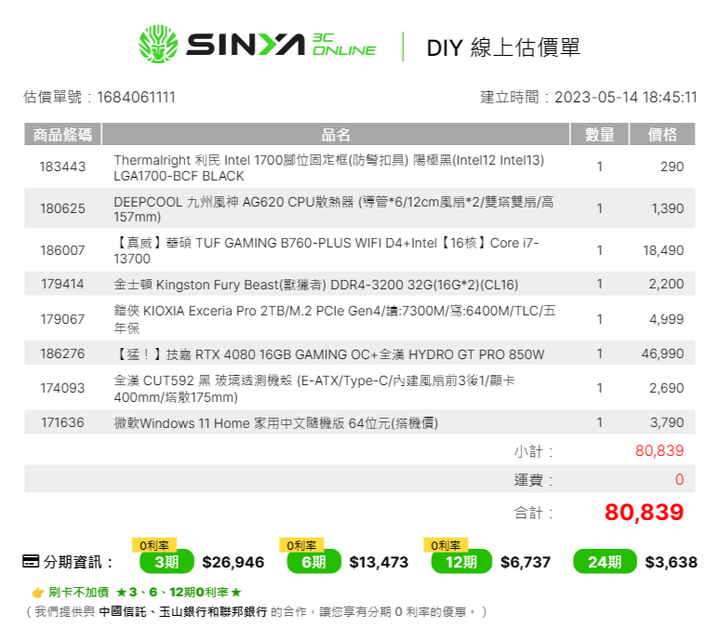Click the 0利率 tag above 3期
Image resolution: width=720 pixels, height=641 pixels.
[x=154, y=545]
